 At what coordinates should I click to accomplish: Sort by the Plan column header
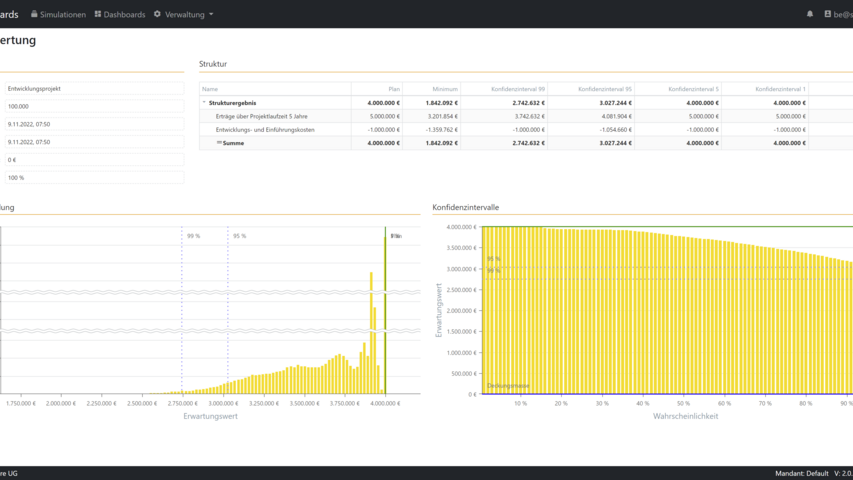coord(394,89)
